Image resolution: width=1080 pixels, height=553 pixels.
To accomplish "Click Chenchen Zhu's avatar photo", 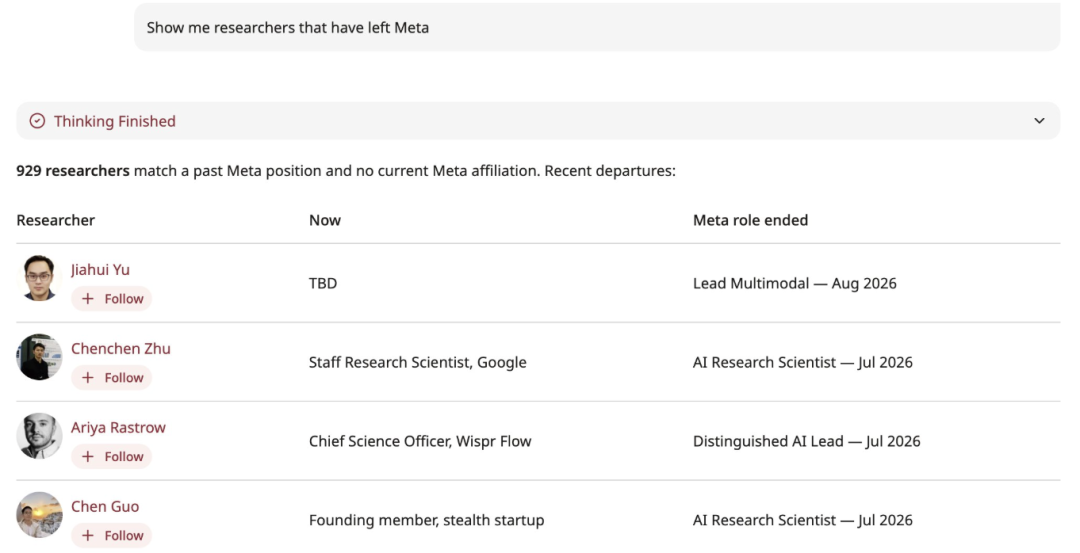I will coord(39,357).
